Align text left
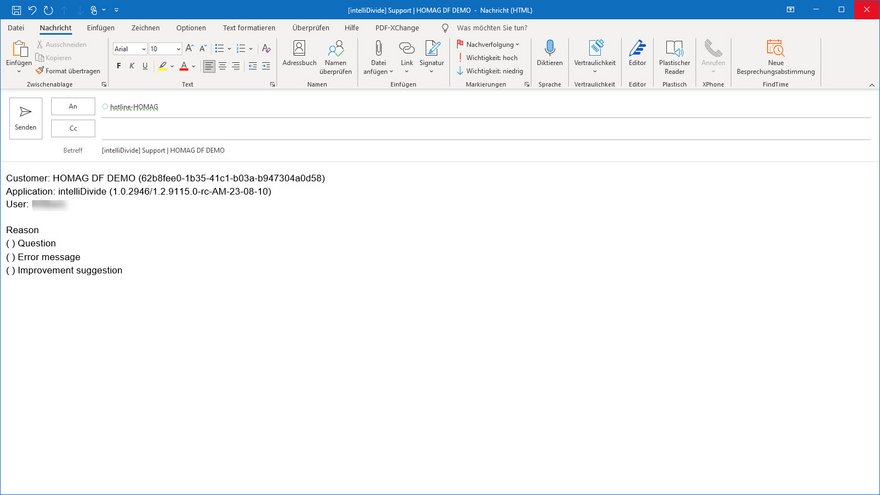The image size is (880, 495). coord(209,66)
